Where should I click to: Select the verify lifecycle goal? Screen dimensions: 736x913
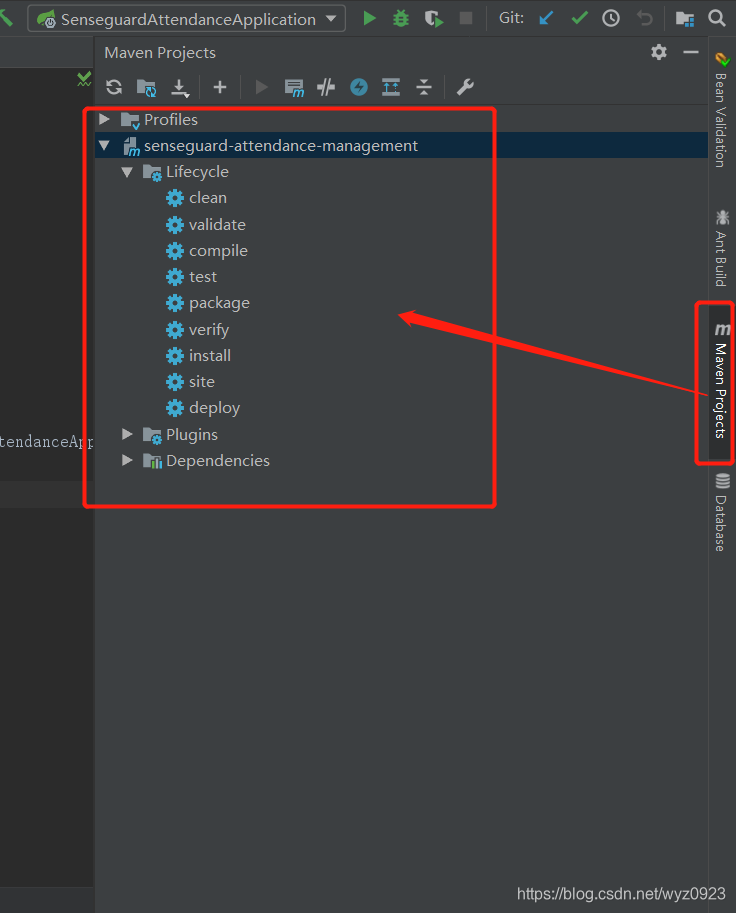209,330
